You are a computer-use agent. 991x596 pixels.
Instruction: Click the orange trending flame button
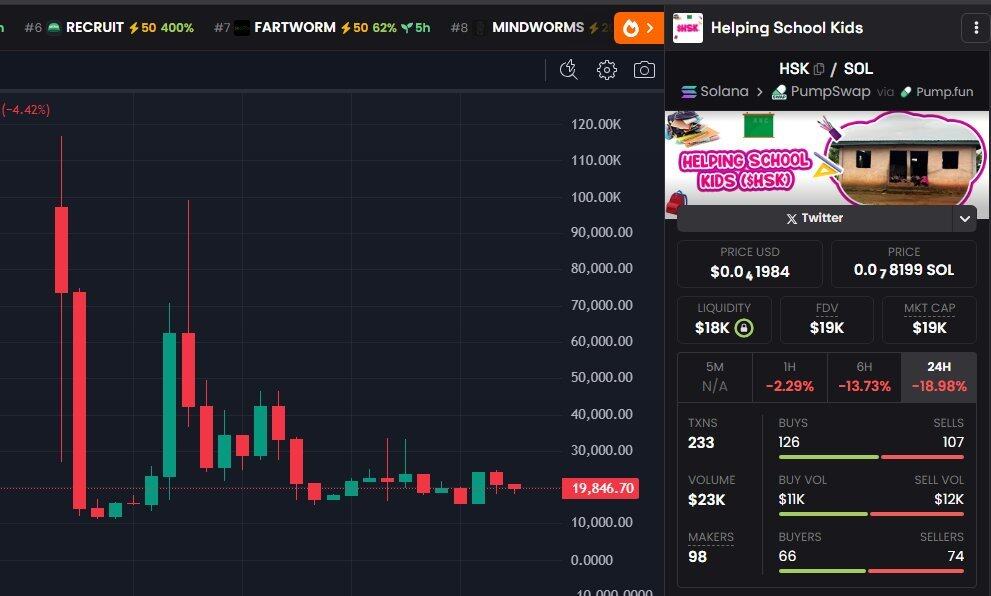click(638, 28)
